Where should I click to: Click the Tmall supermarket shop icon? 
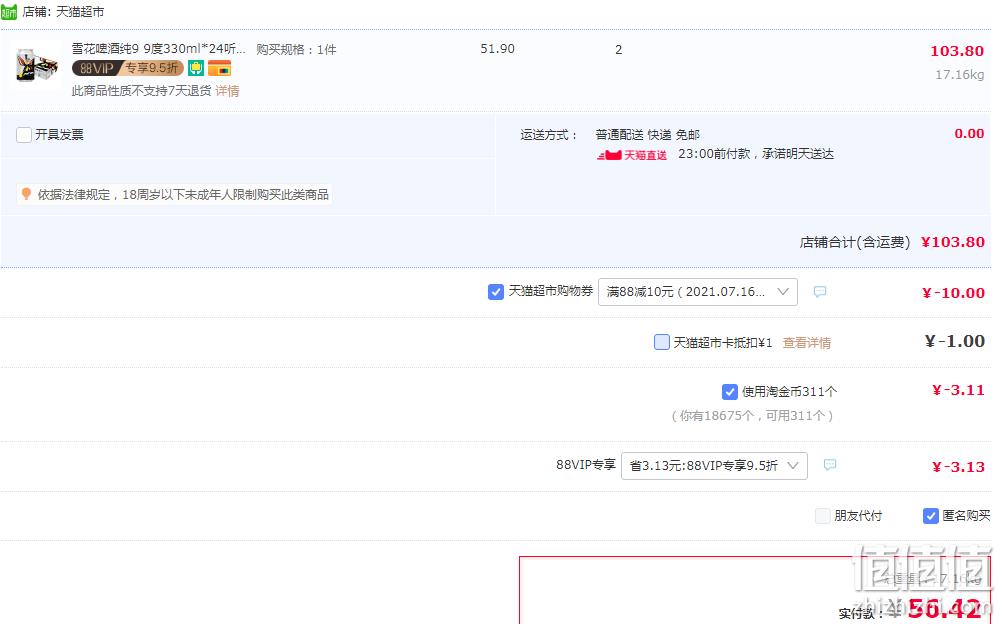[9, 12]
